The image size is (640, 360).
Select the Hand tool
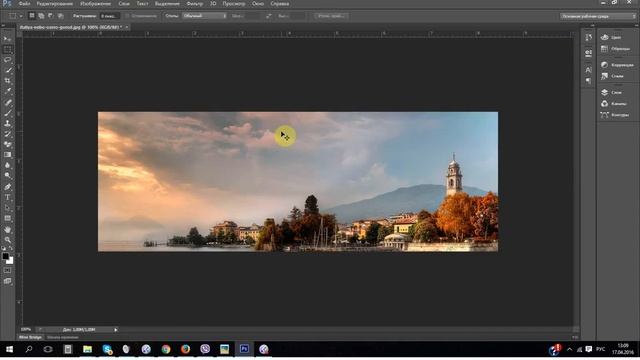[x=7, y=229]
